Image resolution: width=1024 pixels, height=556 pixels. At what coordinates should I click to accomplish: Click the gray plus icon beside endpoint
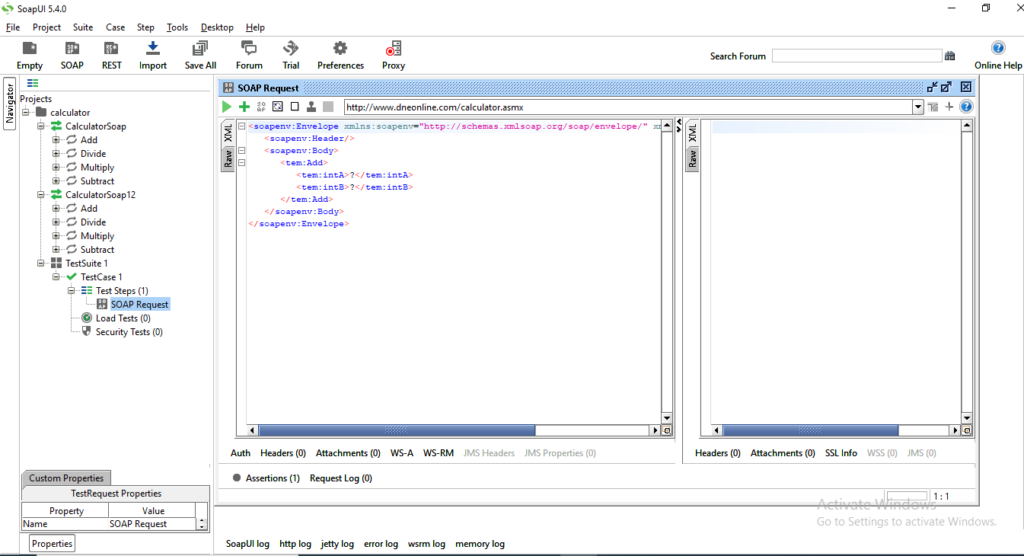[x=949, y=106]
